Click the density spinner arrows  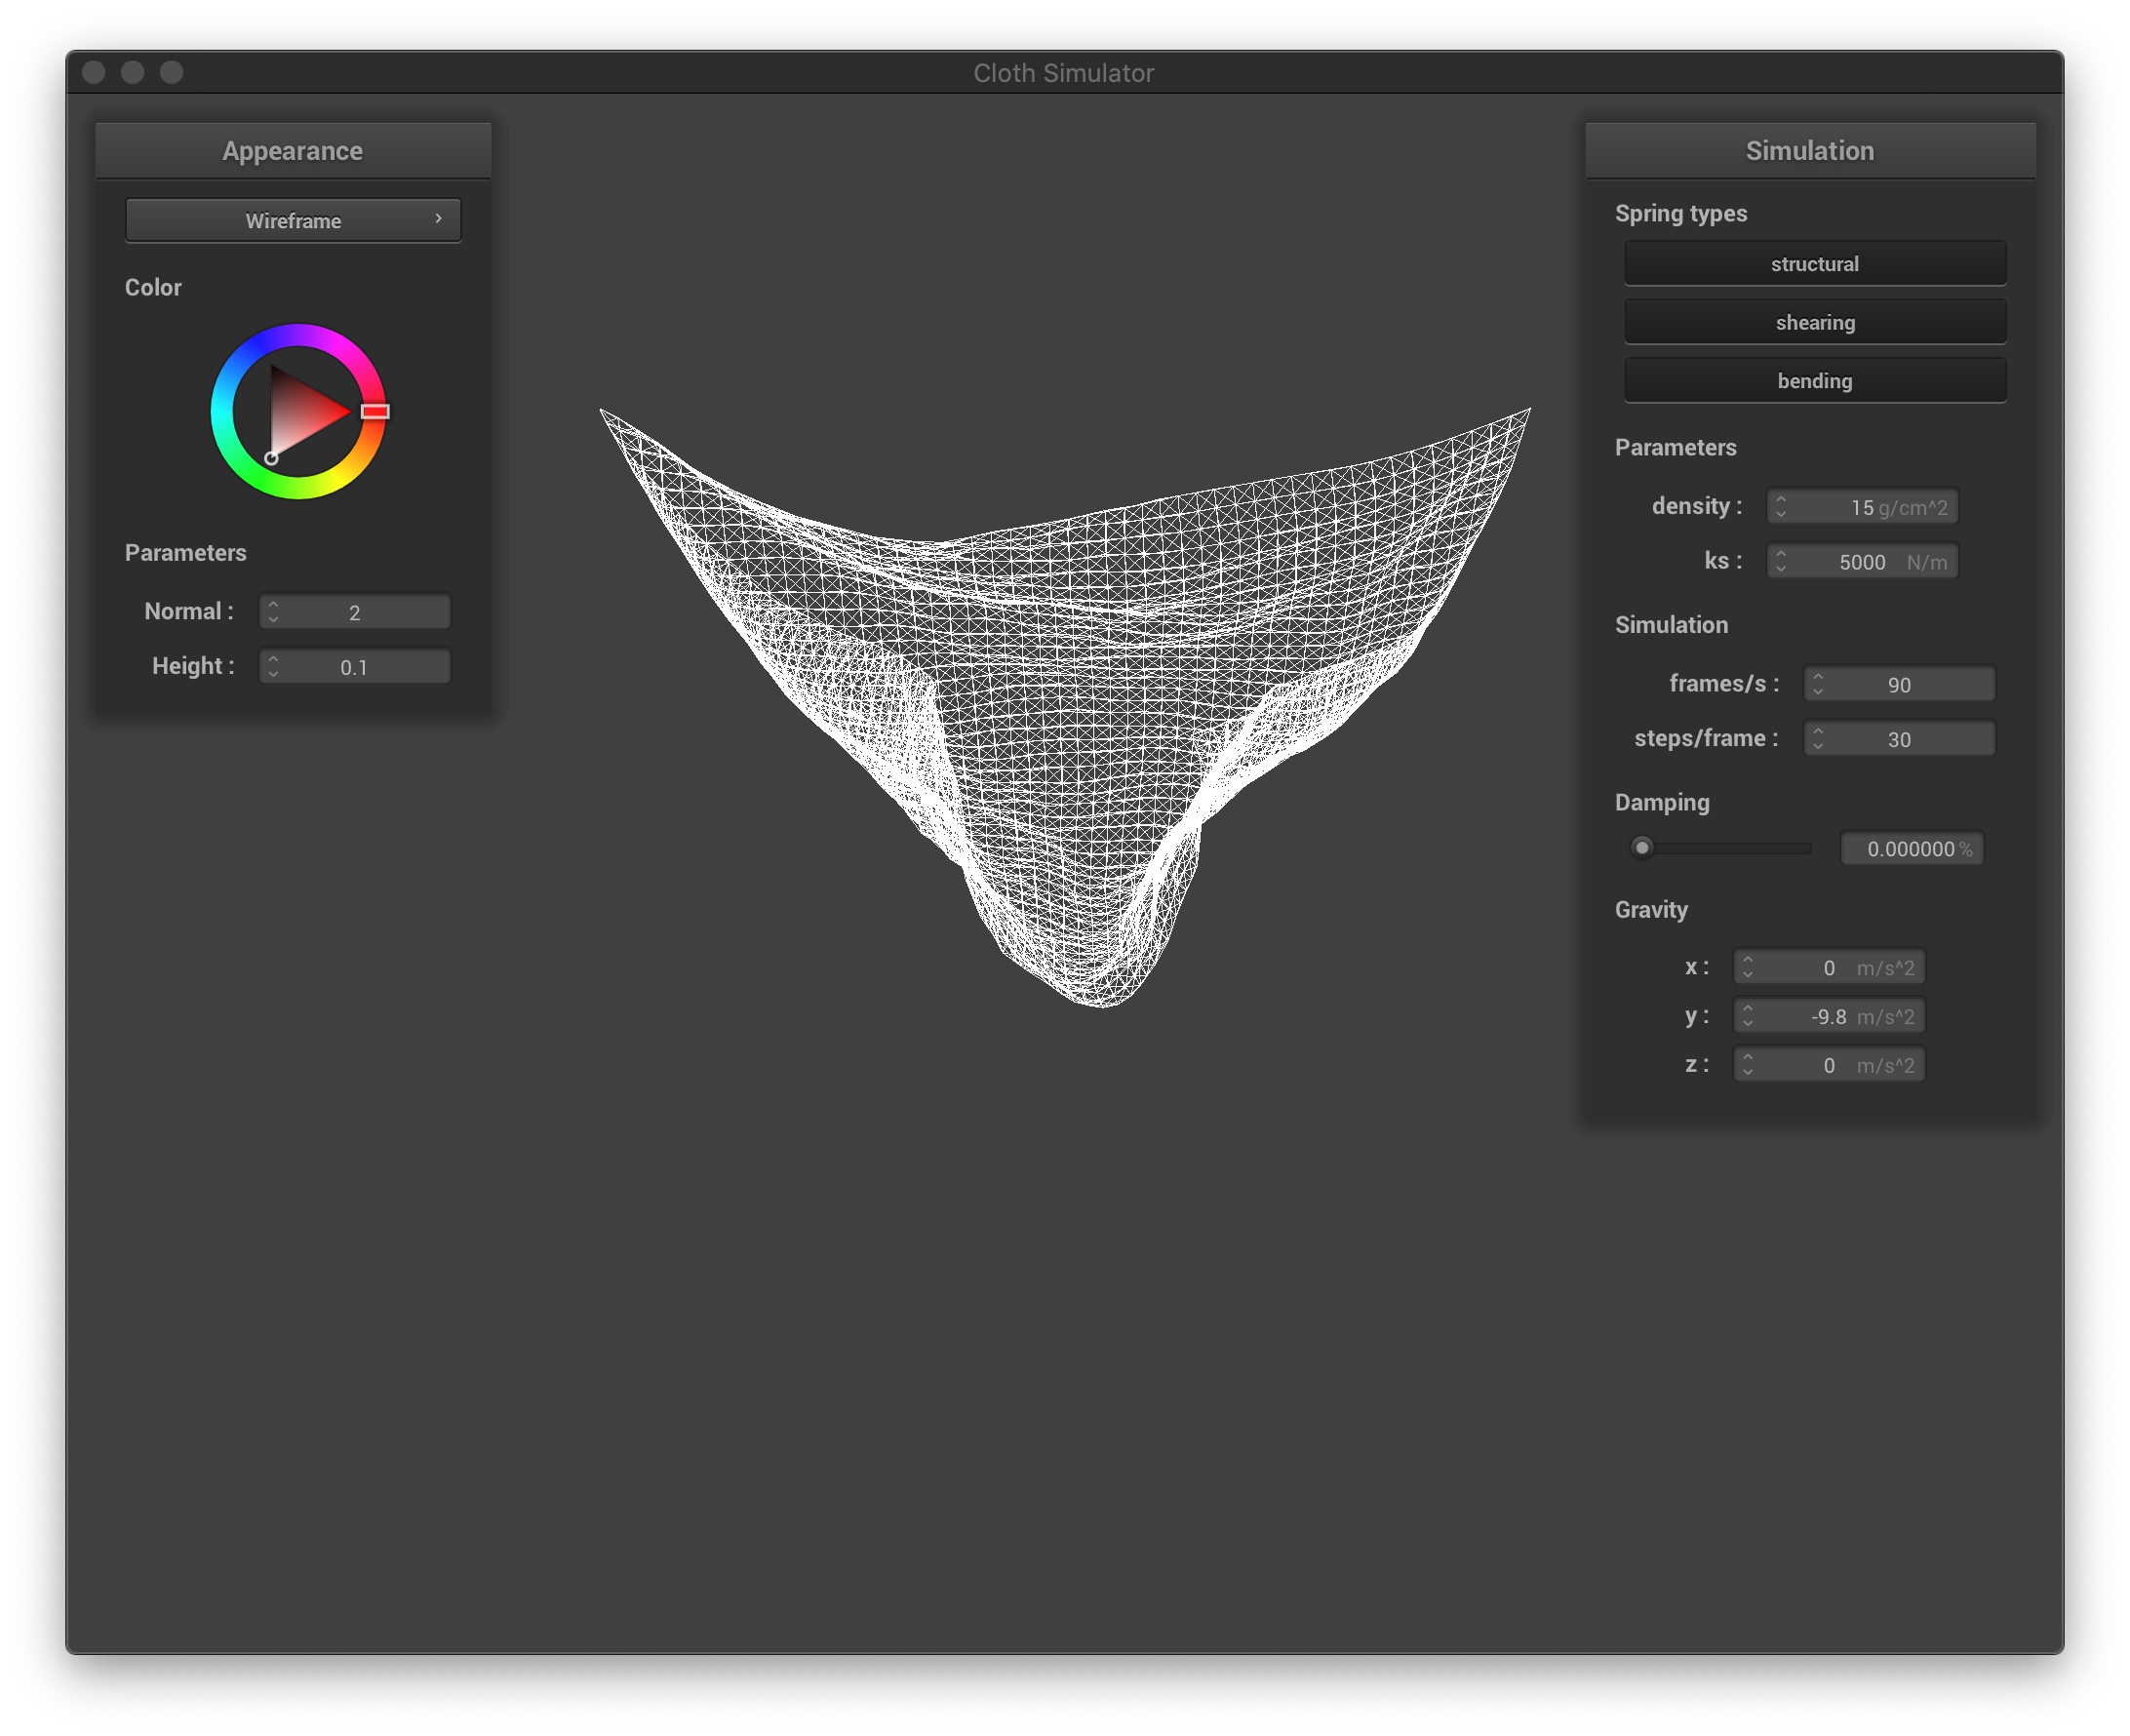click(1781, 507)
